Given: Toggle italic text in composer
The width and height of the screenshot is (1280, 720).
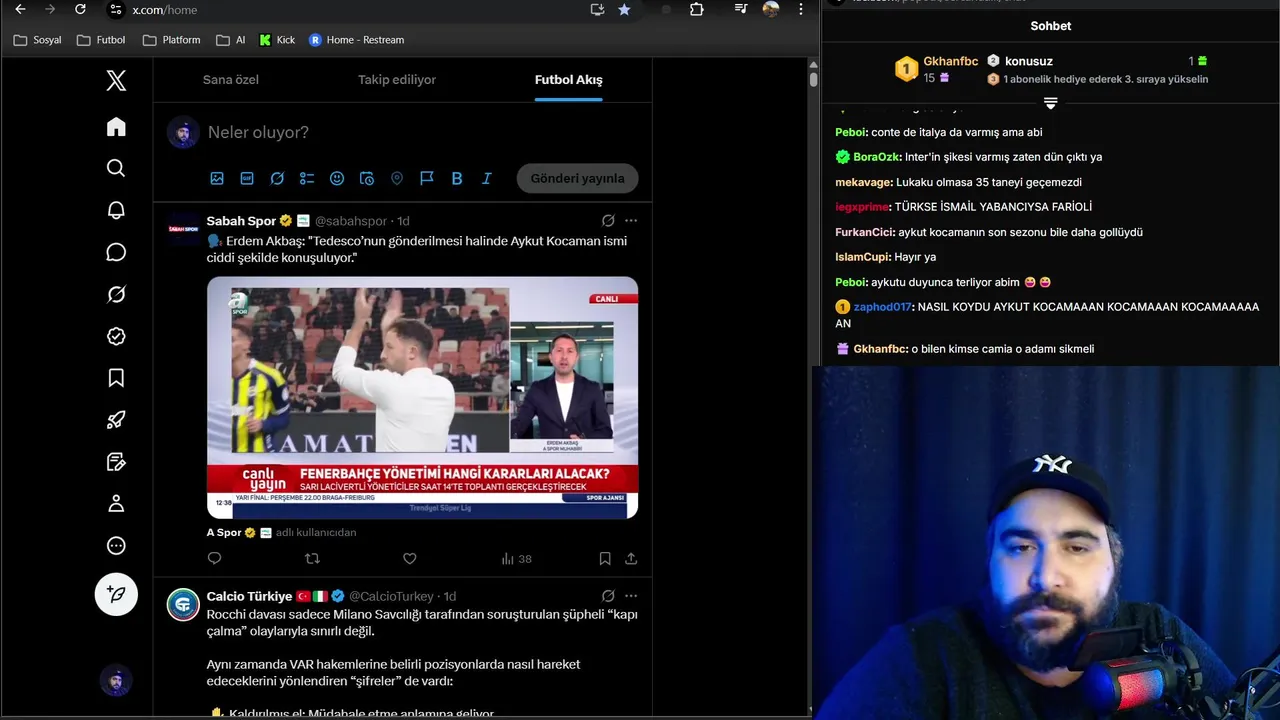Looking at the screenshot, I should coord(487,178).
